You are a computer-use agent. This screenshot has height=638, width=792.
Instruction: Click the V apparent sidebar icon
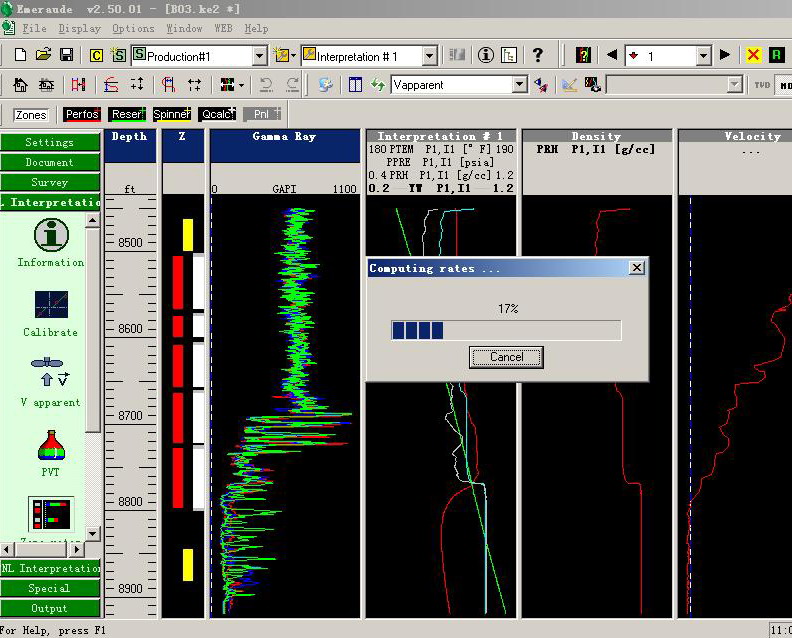point(50,371)
